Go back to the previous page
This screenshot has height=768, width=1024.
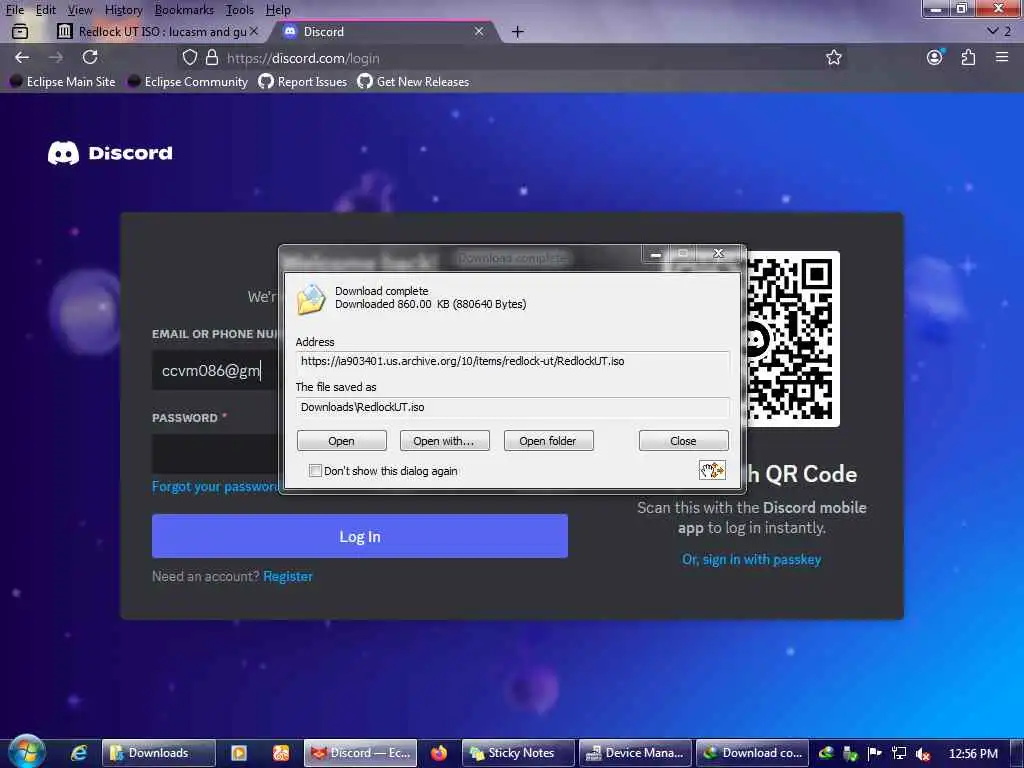(22, 57)
